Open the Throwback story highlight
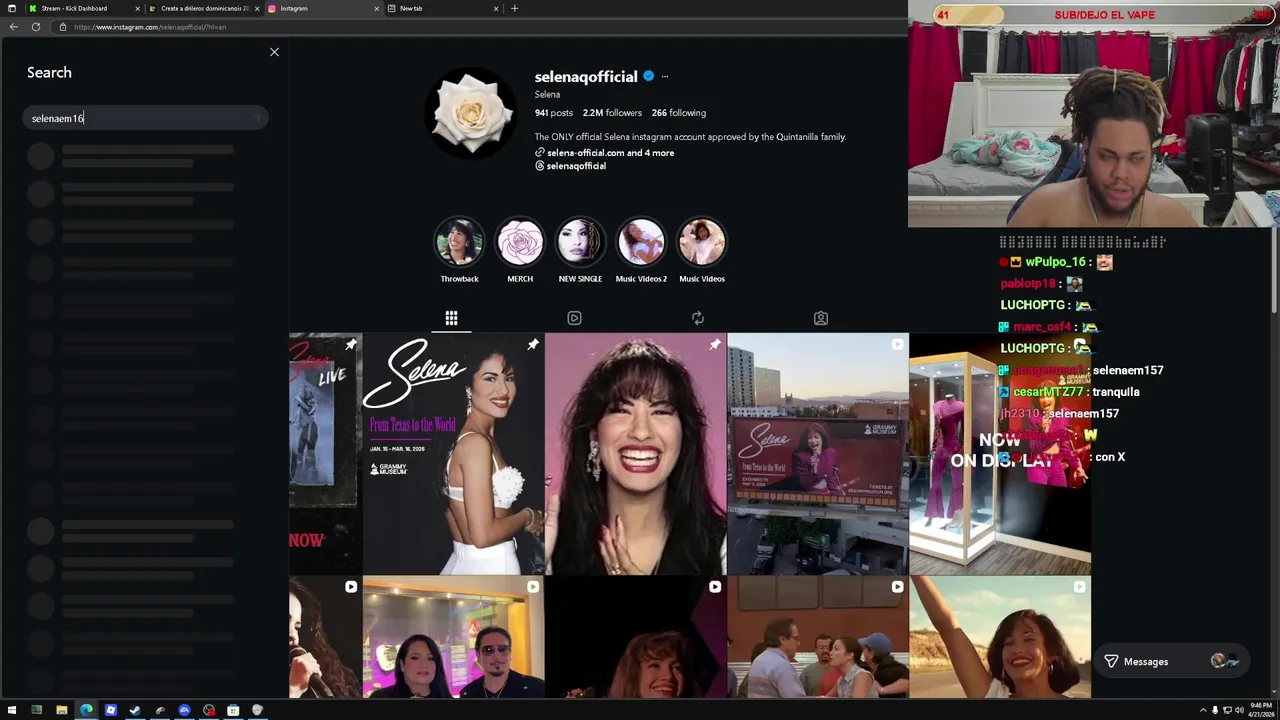 (459, 249)
